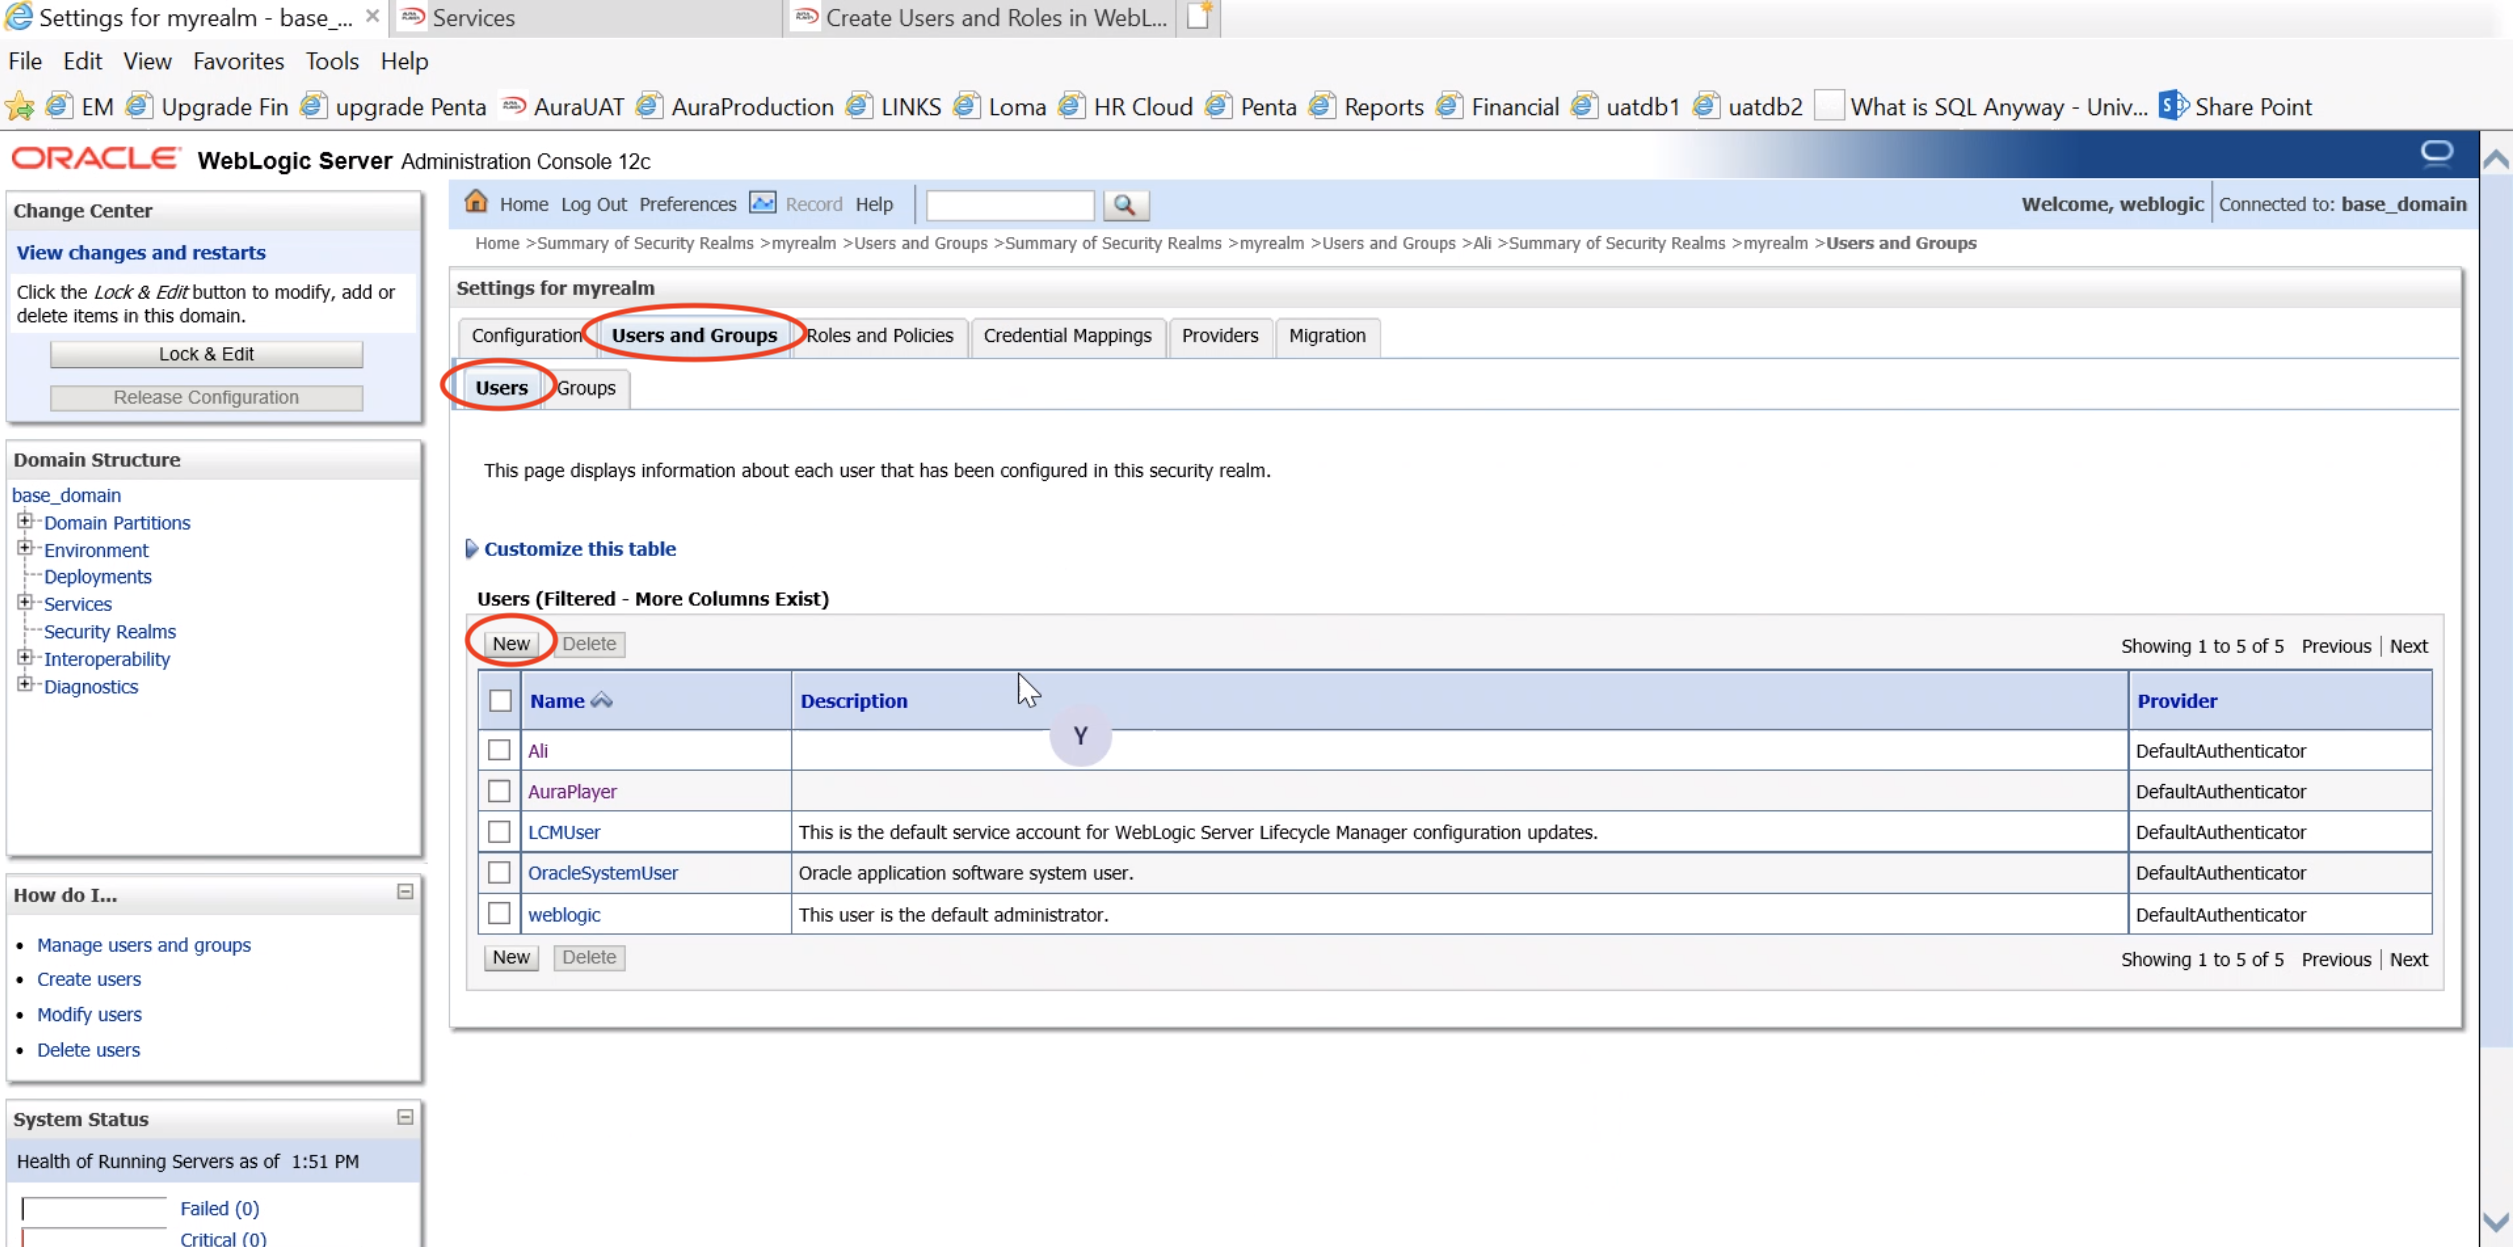
Task: Click the console search input field
Action: [1010, 205]
